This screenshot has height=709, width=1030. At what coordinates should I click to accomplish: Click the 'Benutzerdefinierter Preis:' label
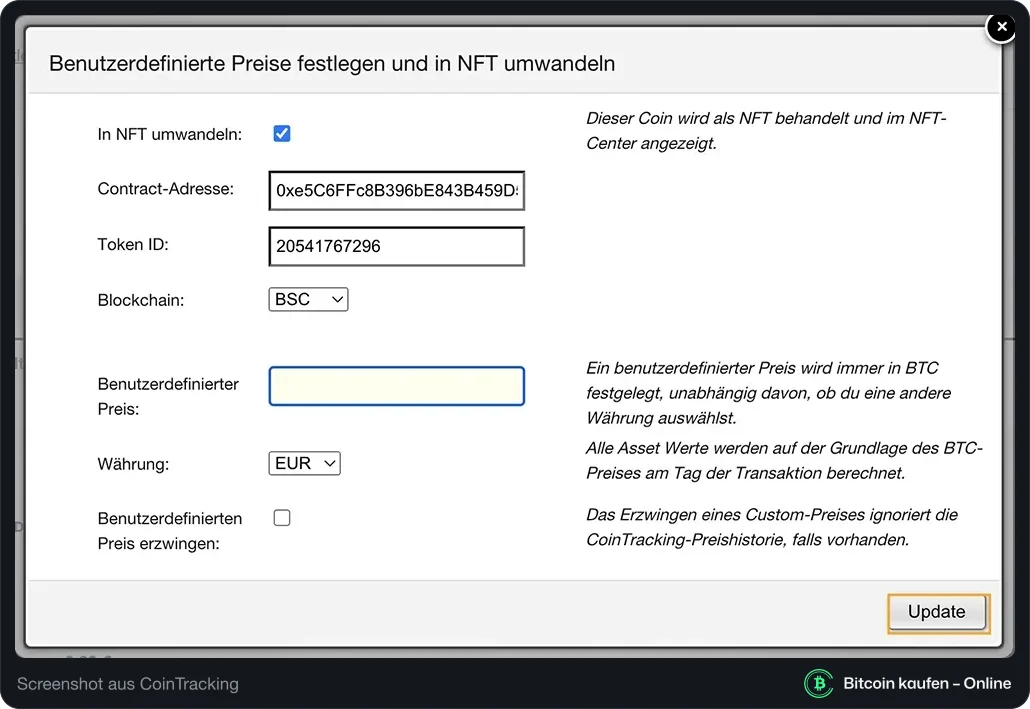coord(168,396)
